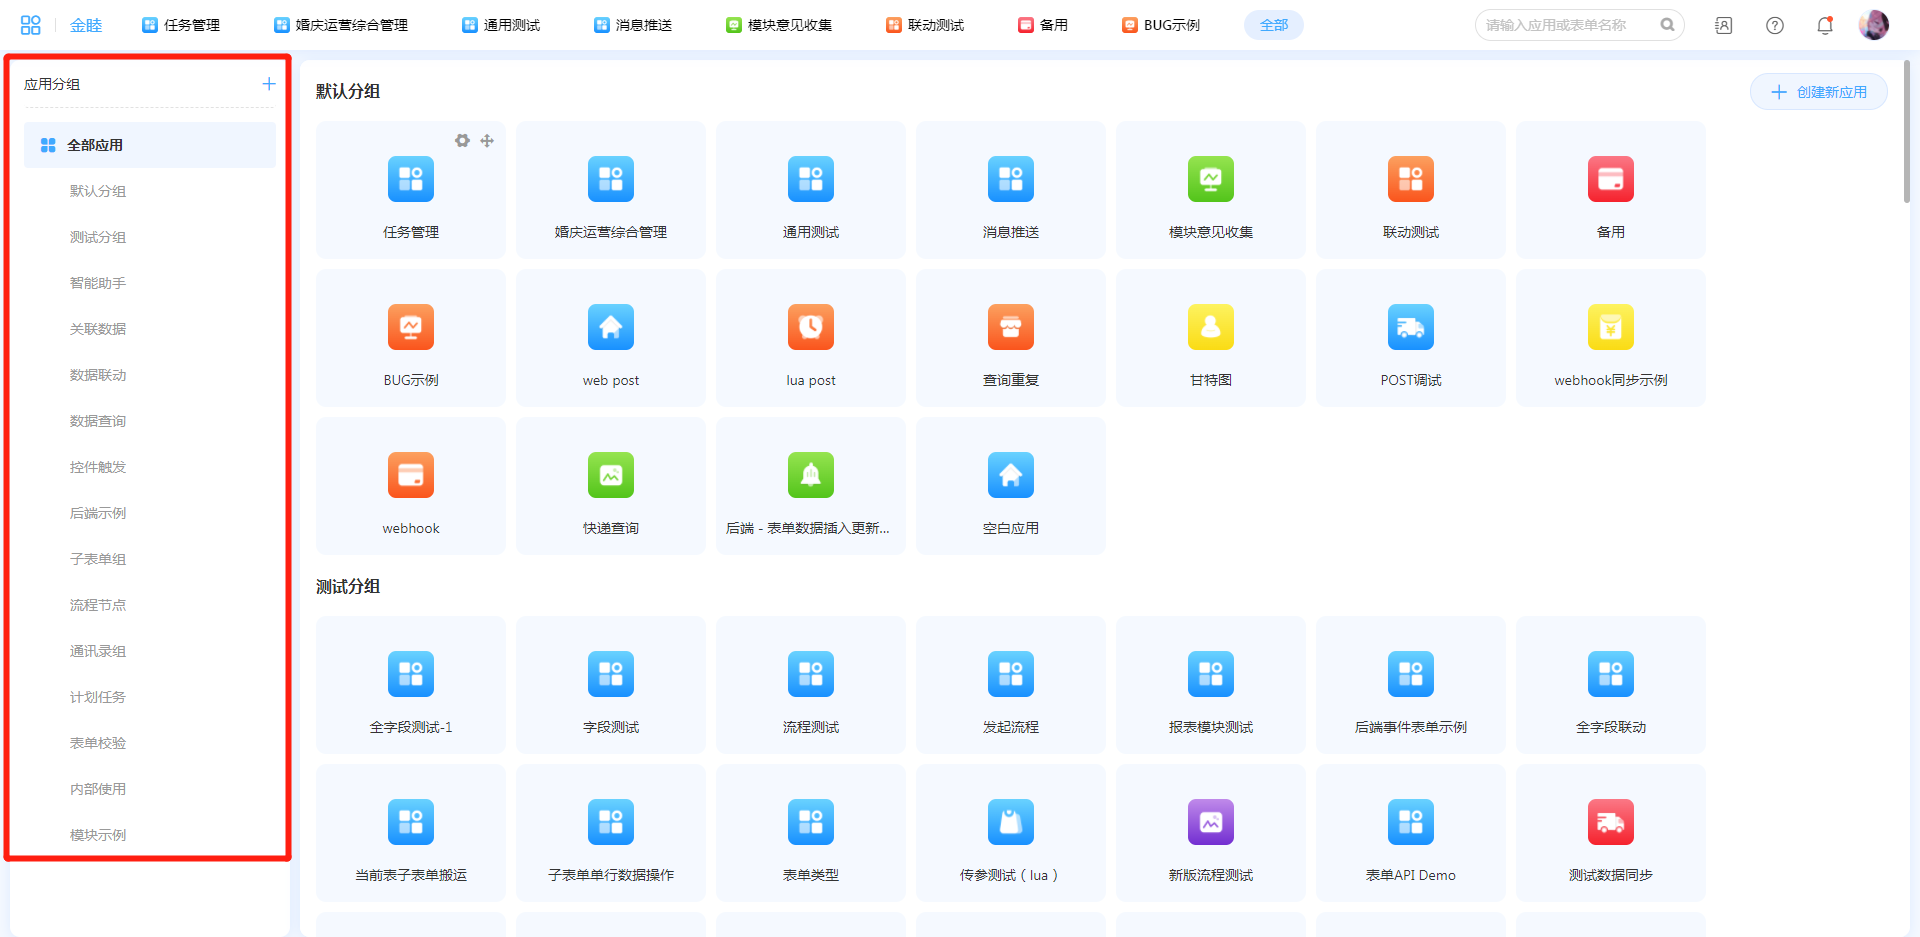Viewport: 1920px width, 937px height.
Task: Click the search magnifier icon
Action: click(x=1667, y=25)
